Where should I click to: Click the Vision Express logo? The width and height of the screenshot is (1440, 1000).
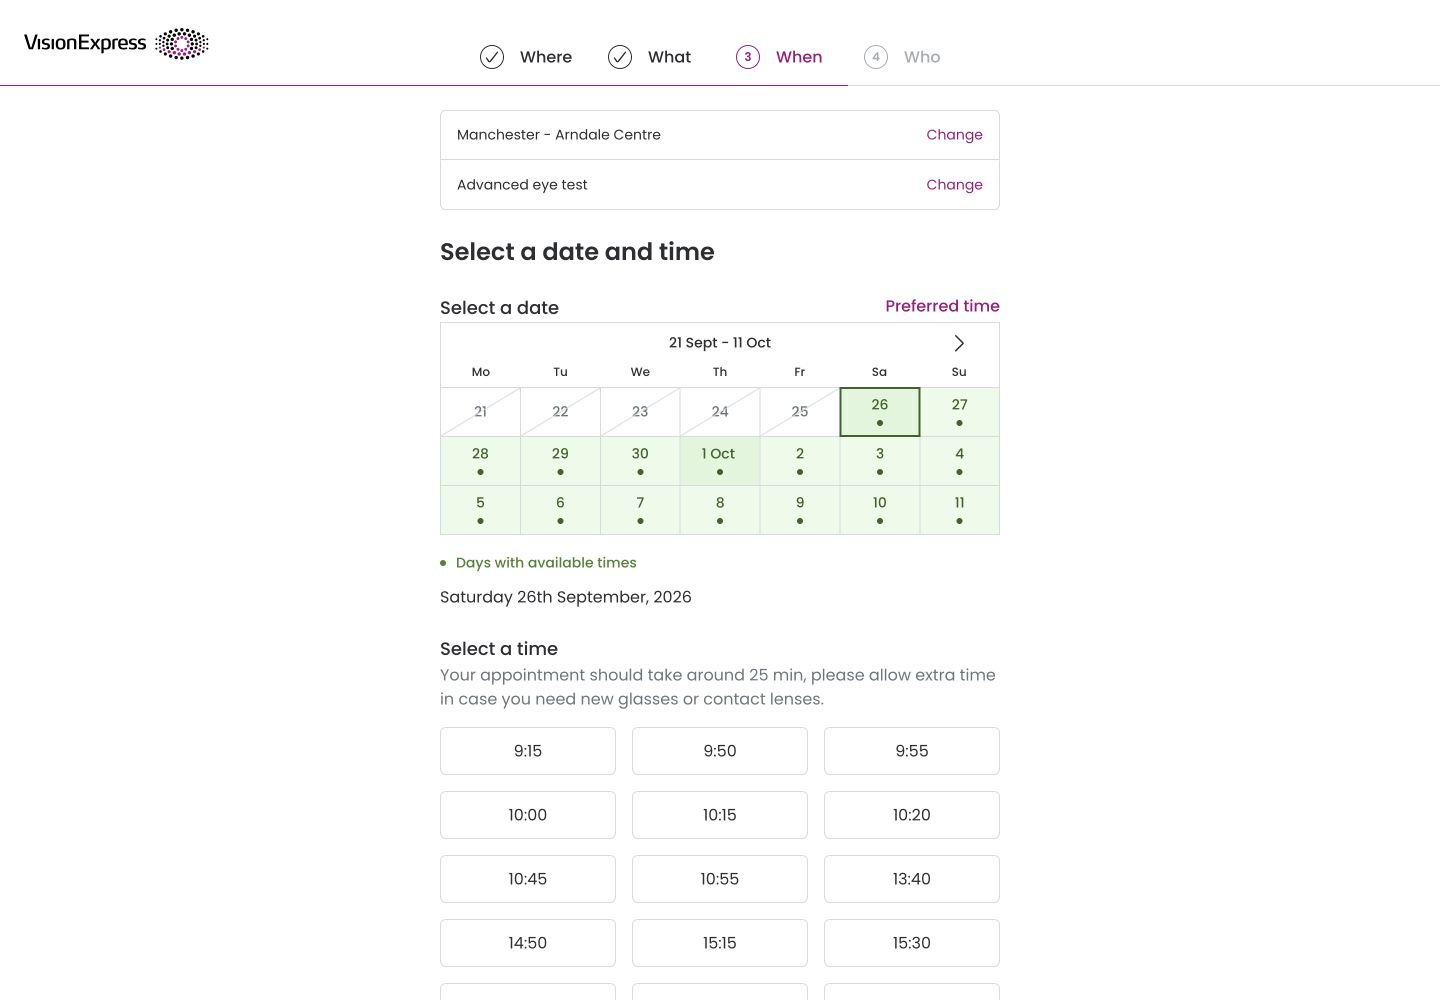(116, 43)
